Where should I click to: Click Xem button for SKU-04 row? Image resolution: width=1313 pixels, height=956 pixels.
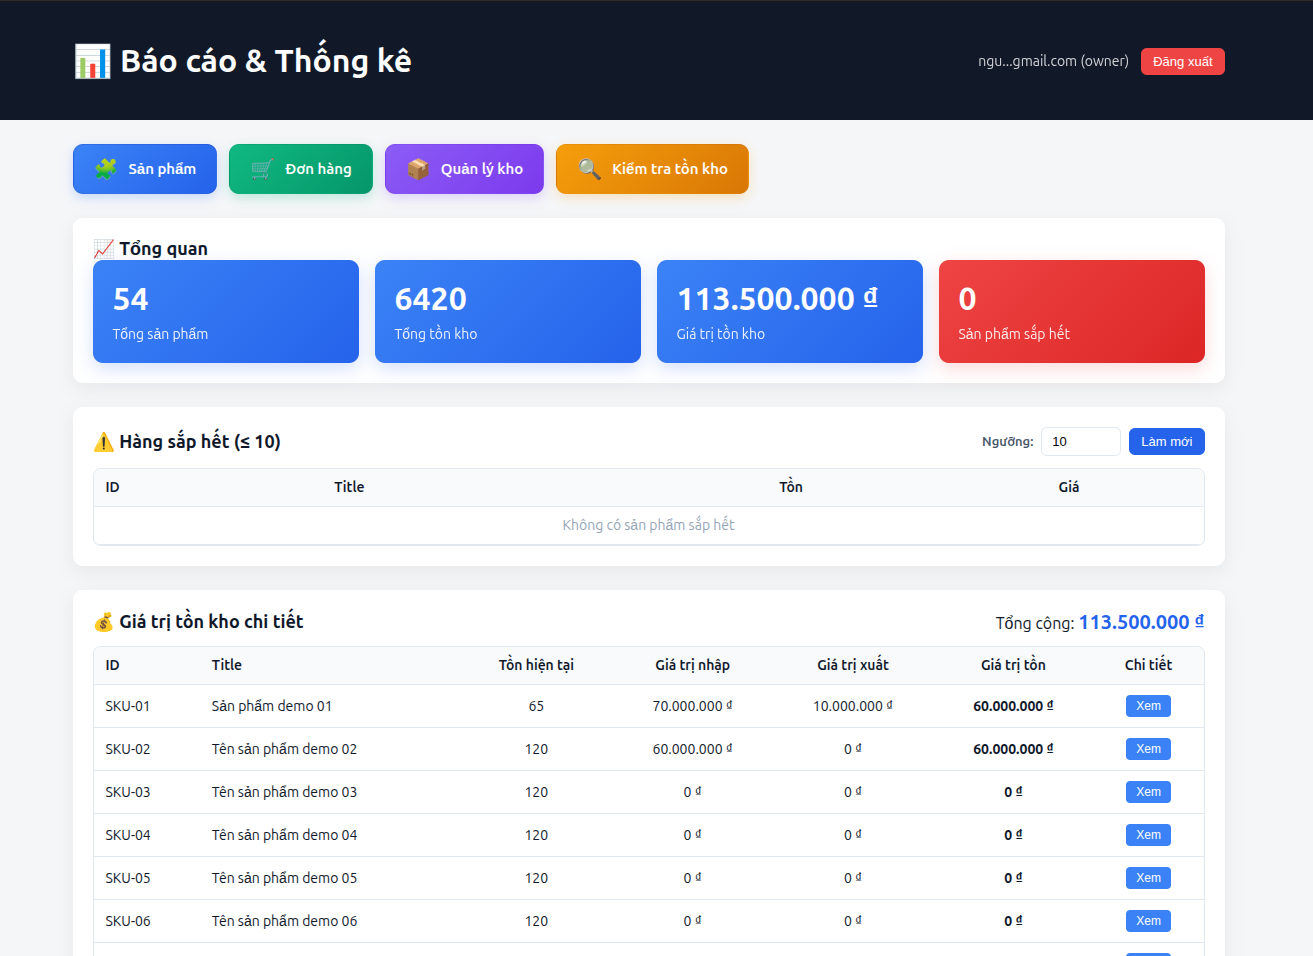point(1148,835)
